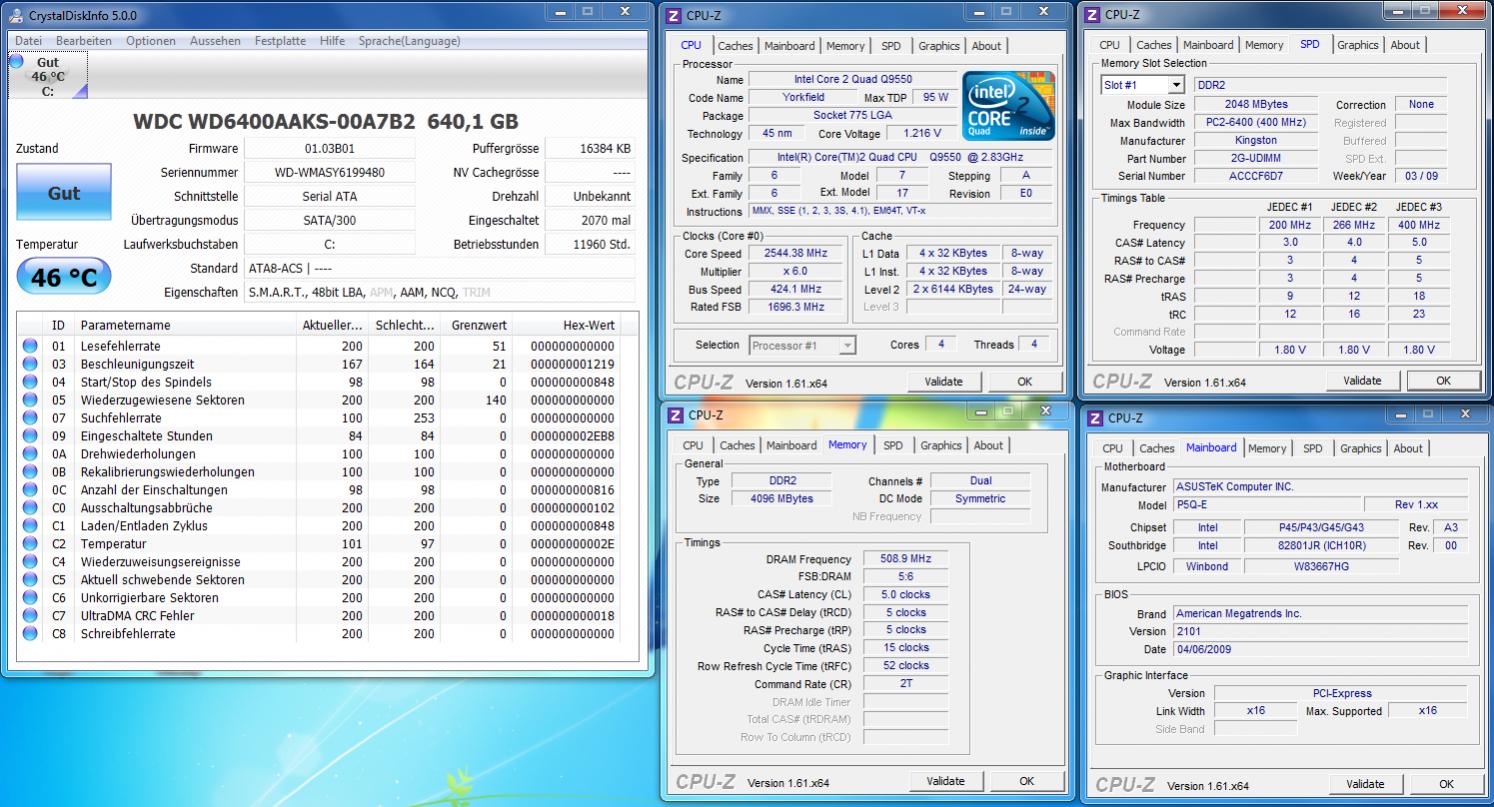1494x807 pixels.
Task: Open the Festplatte menu
Action: (x=281, y=41)
